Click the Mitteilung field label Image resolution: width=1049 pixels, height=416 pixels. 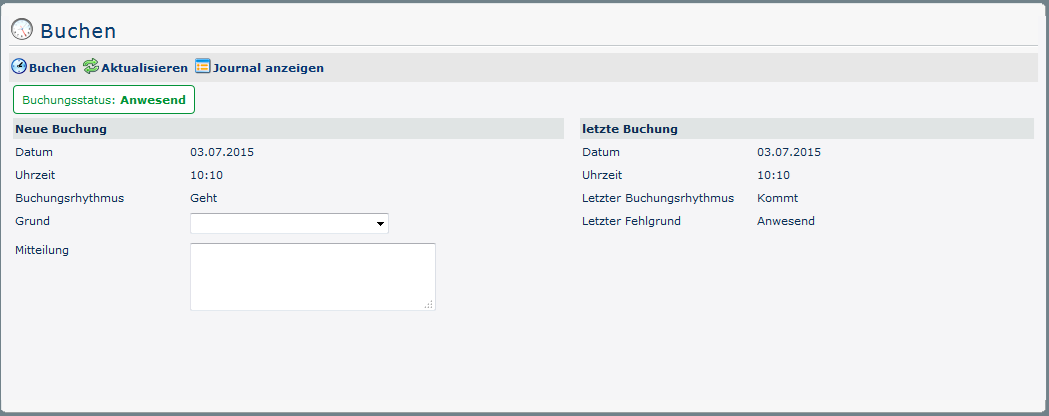tap(43, 250)
